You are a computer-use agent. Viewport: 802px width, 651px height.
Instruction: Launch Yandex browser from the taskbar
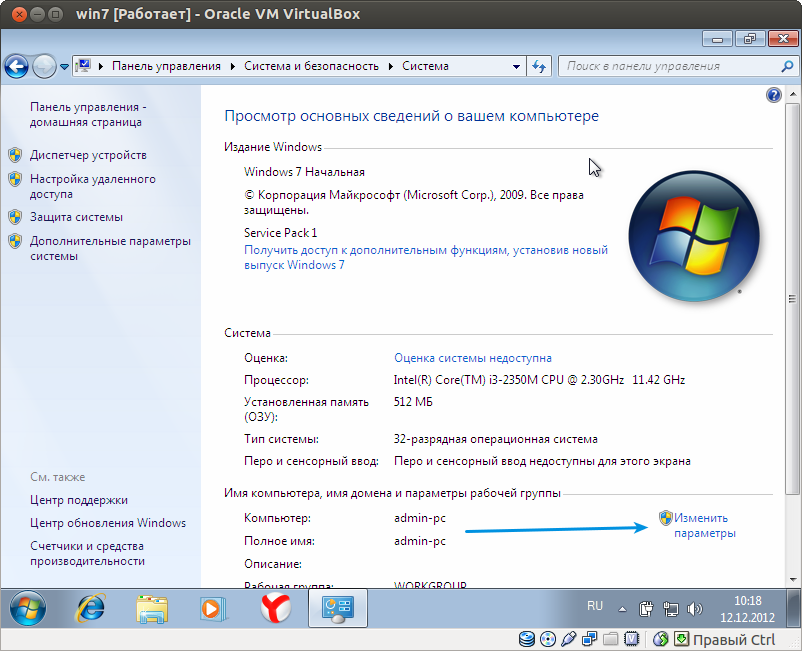tap(276, 608)
